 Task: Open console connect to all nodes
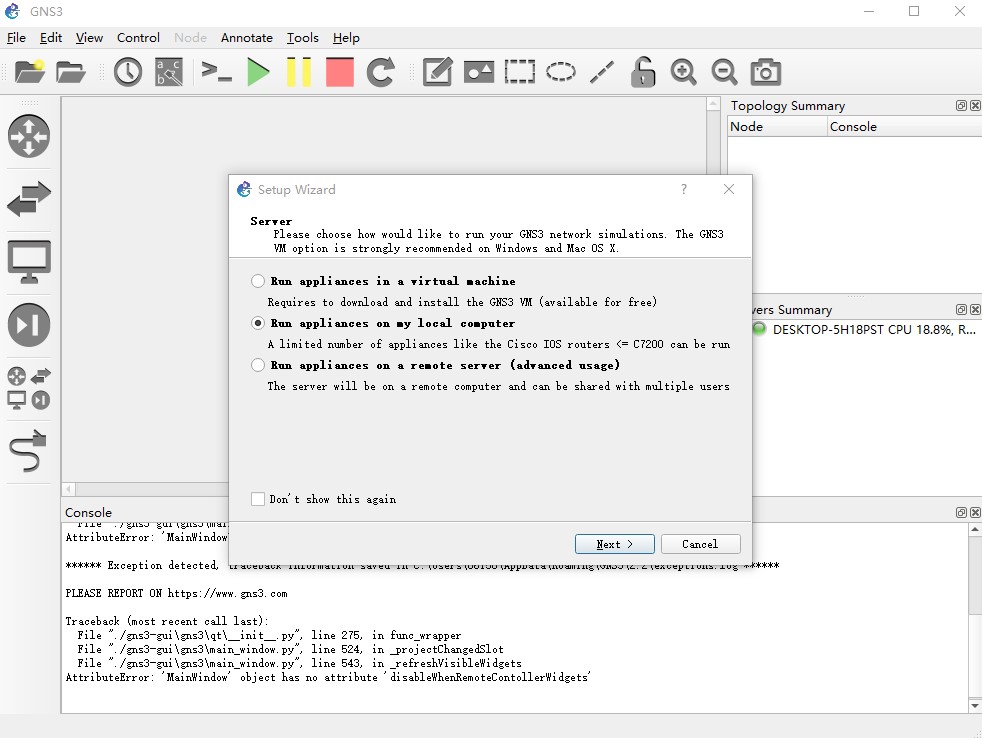coord(217,72)
